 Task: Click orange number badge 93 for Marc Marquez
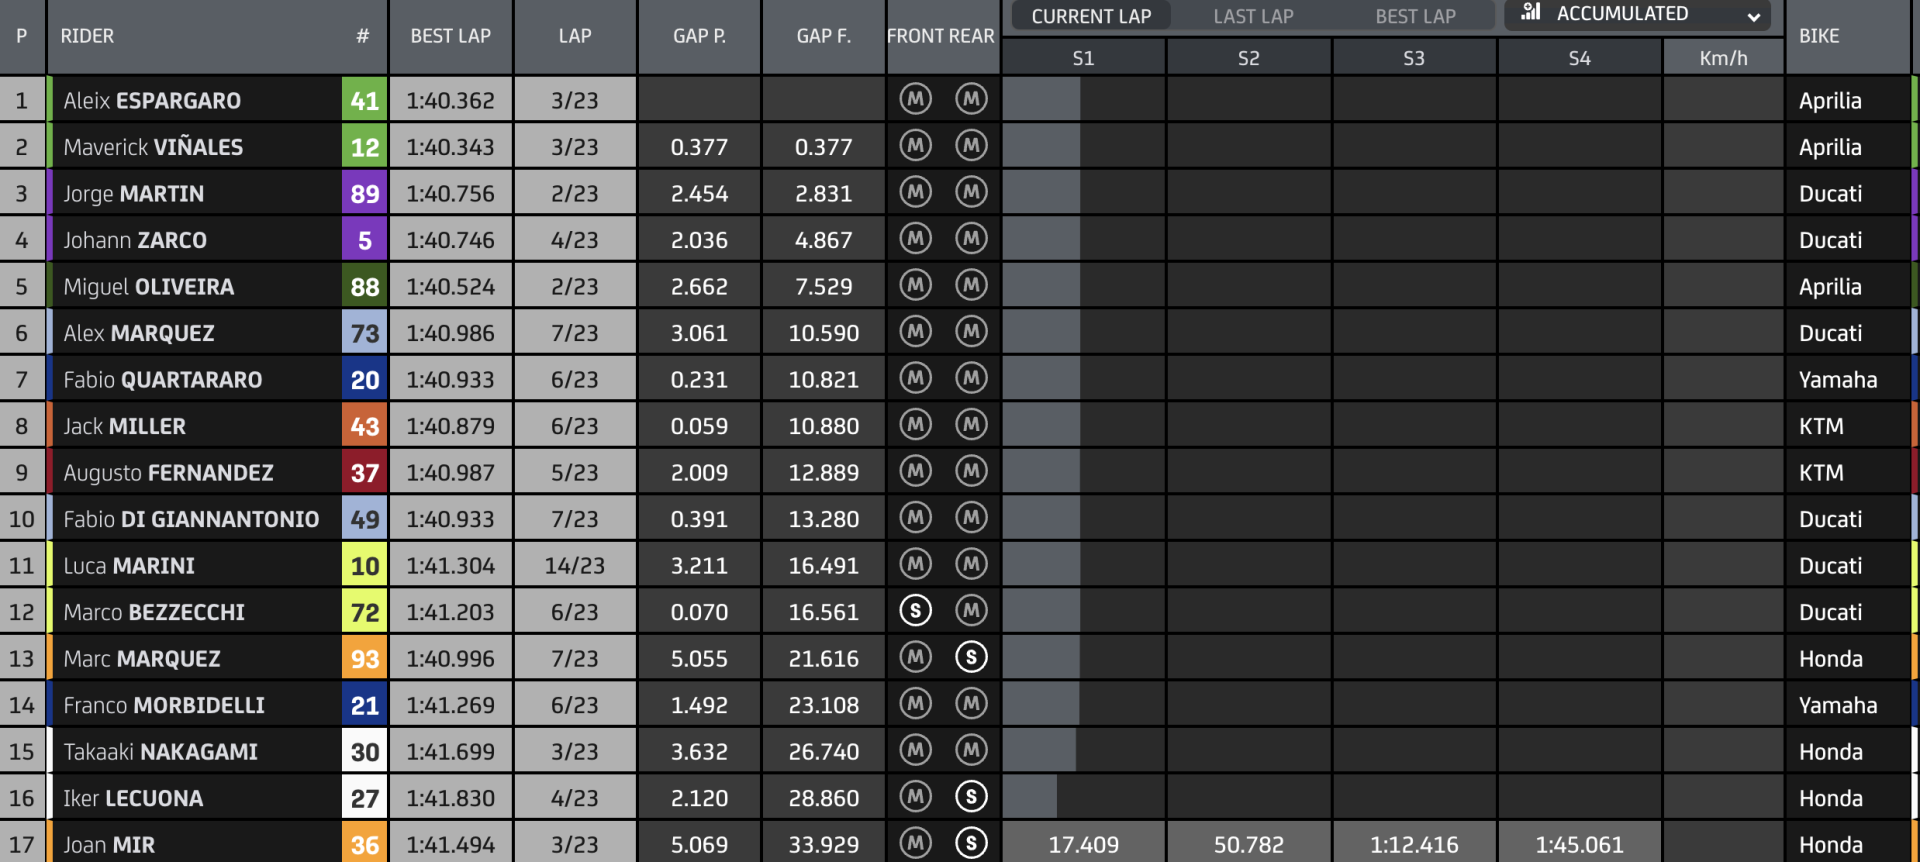(x=364, y=658)
